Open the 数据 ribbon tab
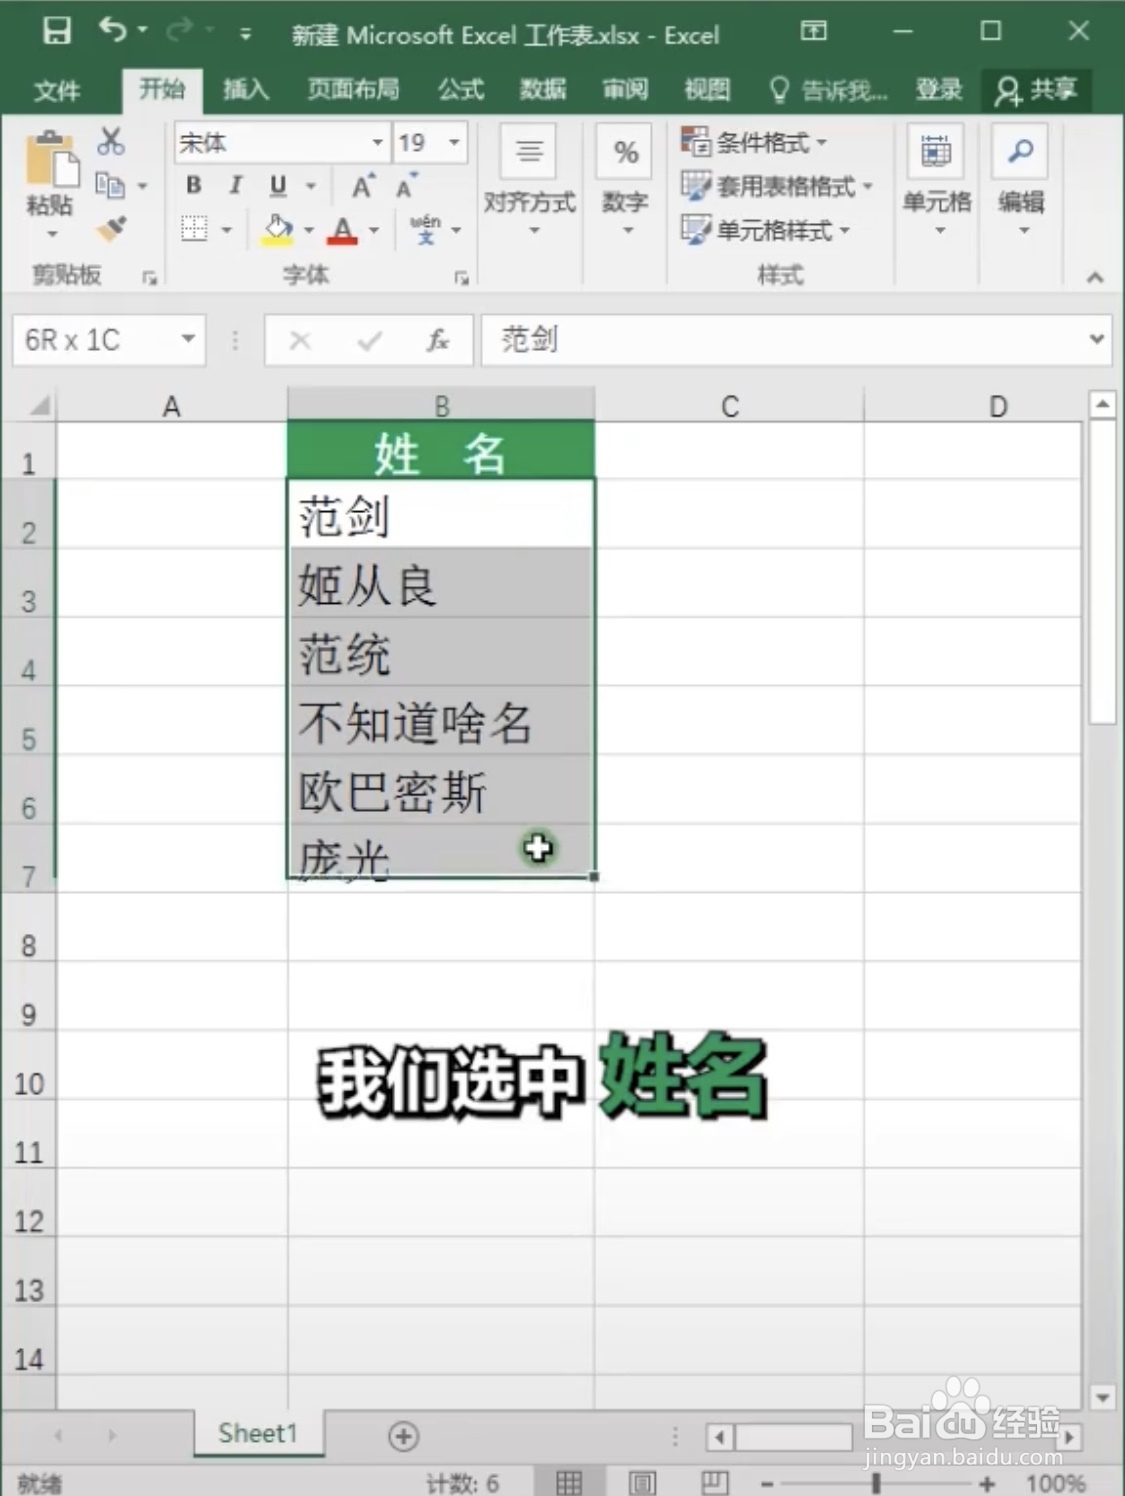Image resolution: width=1125 pixels, height=1496 pixels. click(x=541, y=90)
